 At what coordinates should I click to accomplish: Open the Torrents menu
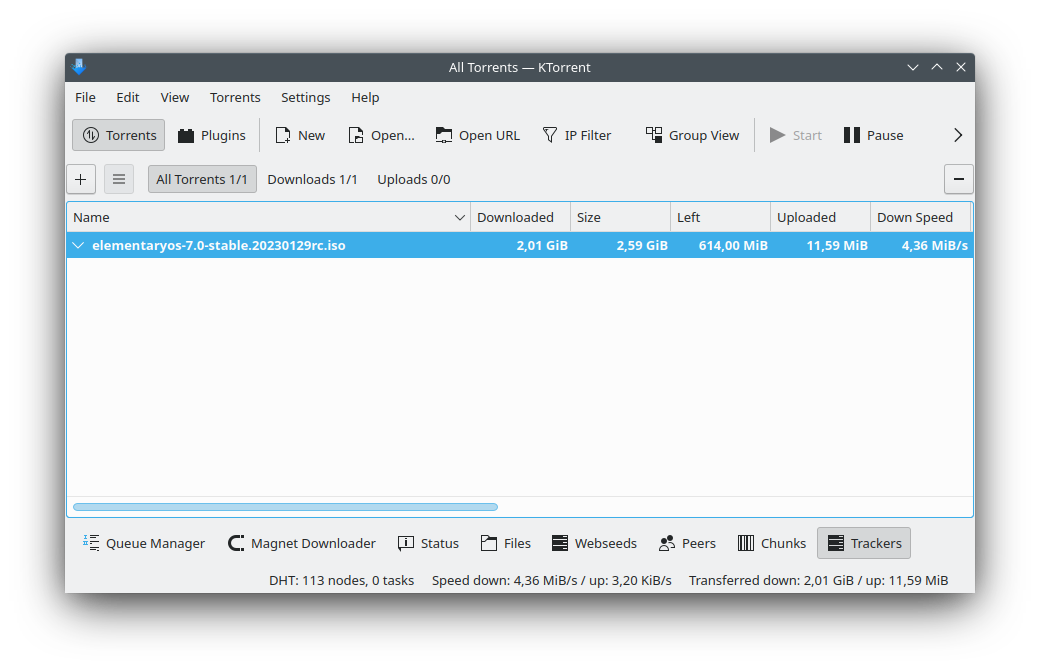tap(235, 98)
